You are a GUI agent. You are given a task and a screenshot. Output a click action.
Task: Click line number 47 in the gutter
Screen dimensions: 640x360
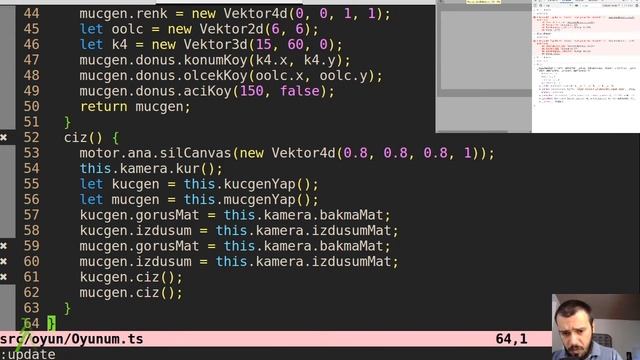tap(31, 60)
